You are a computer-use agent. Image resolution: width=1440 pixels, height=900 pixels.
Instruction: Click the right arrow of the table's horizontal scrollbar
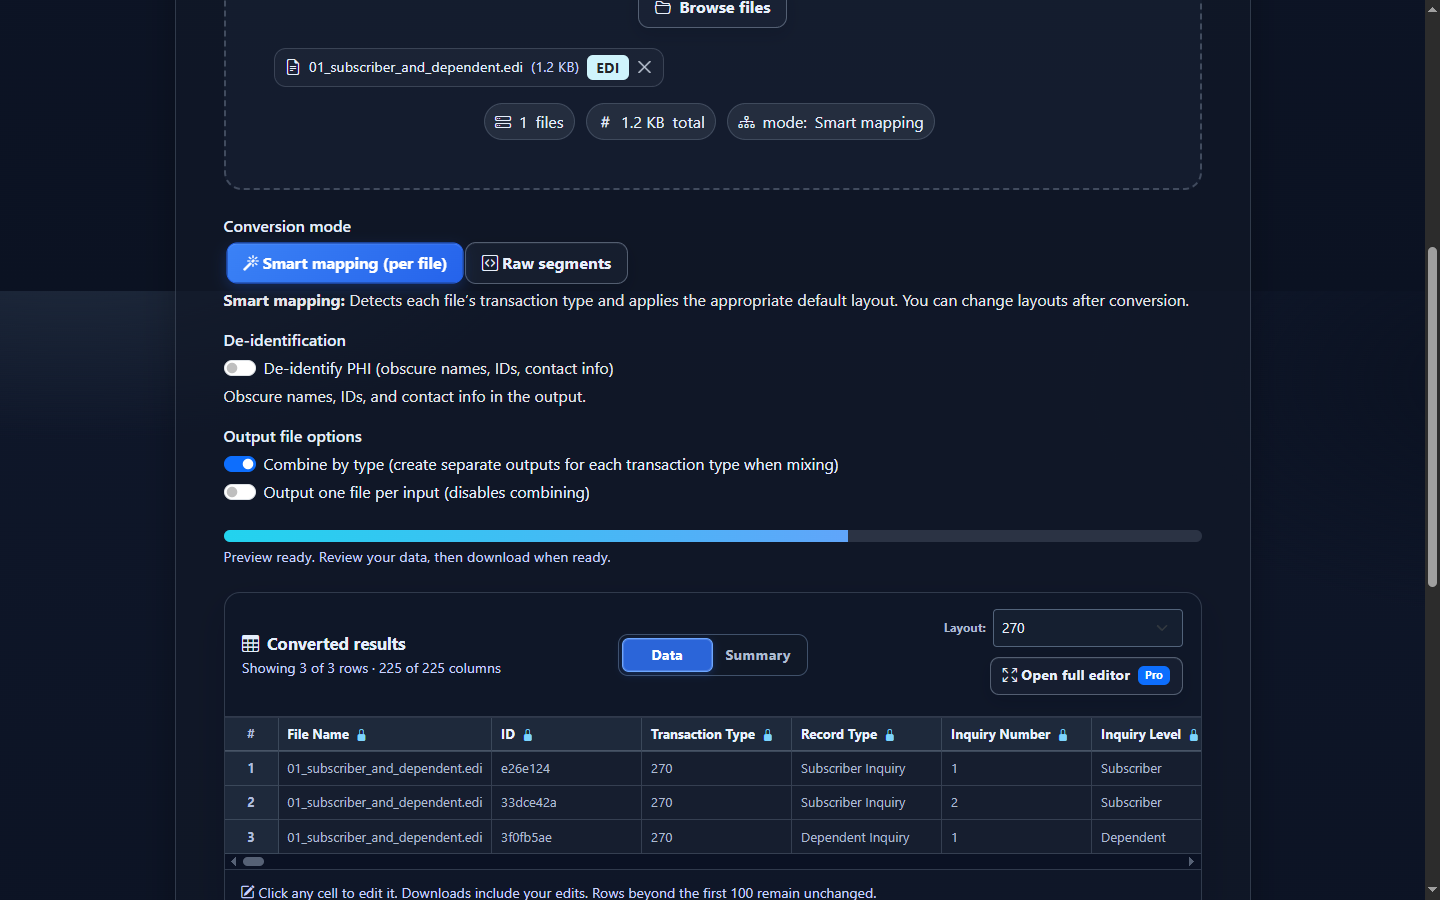coord(1191,861)
